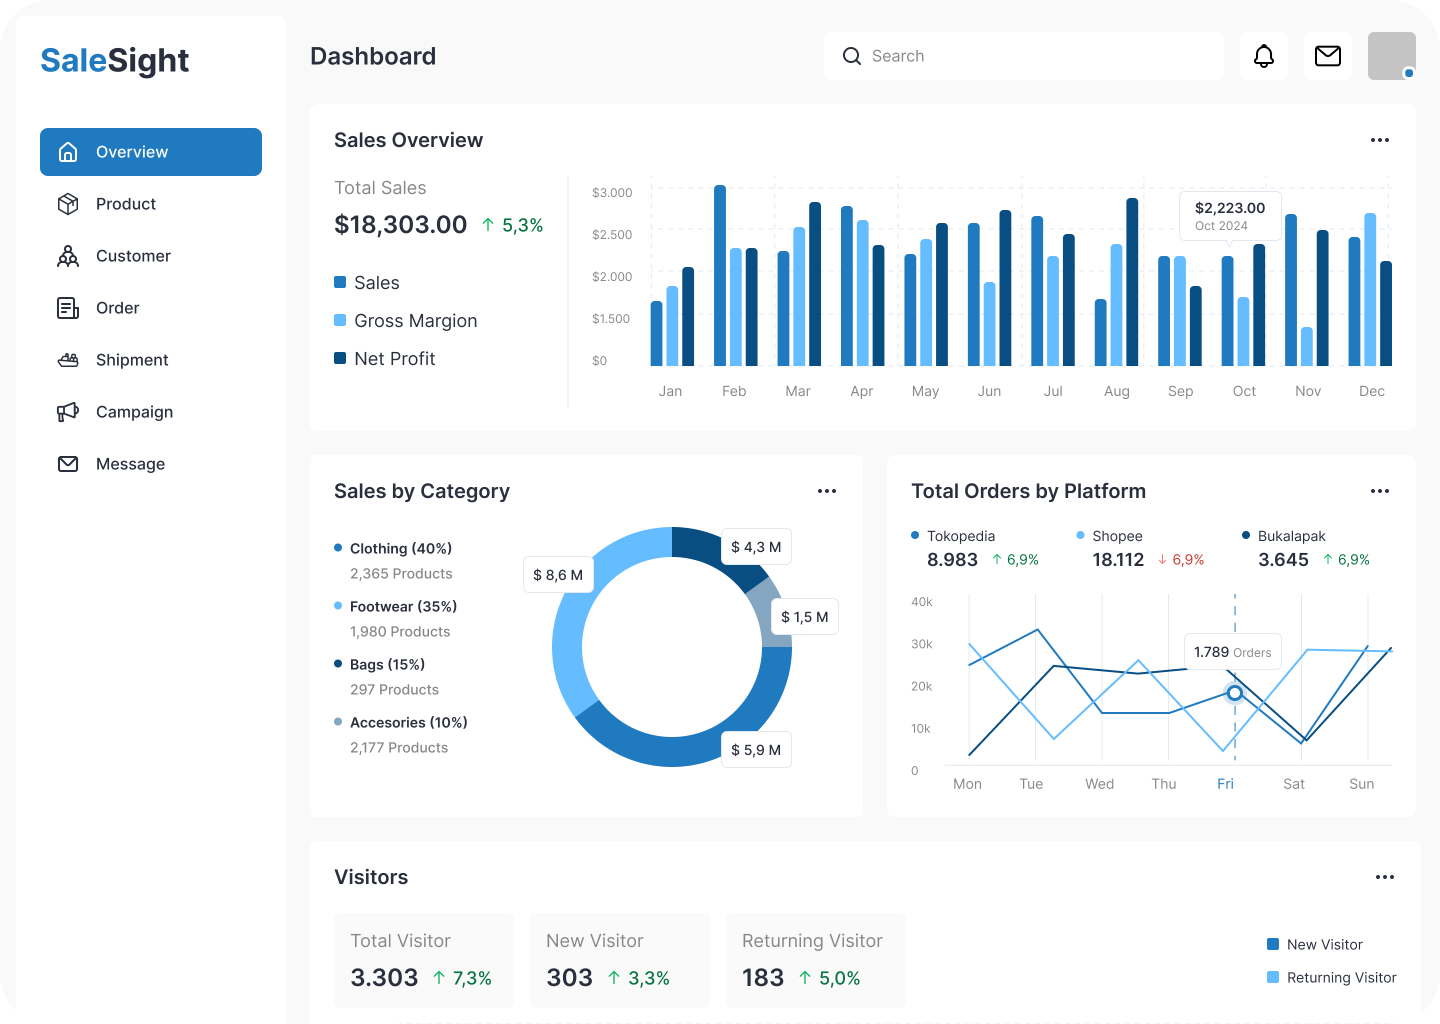Open Total Orders by Platform options menu

(x=1380, y=491)
